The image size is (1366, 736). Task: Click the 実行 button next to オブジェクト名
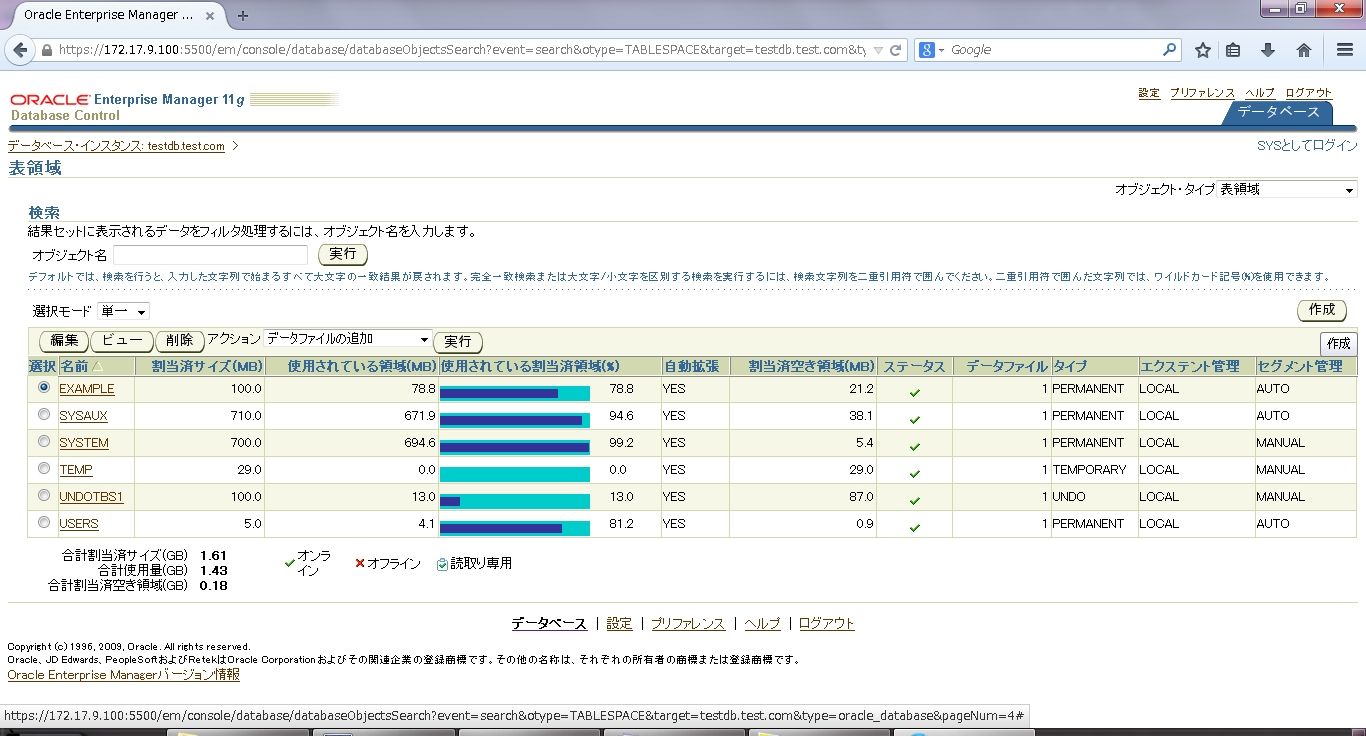[x=342, y=255]
